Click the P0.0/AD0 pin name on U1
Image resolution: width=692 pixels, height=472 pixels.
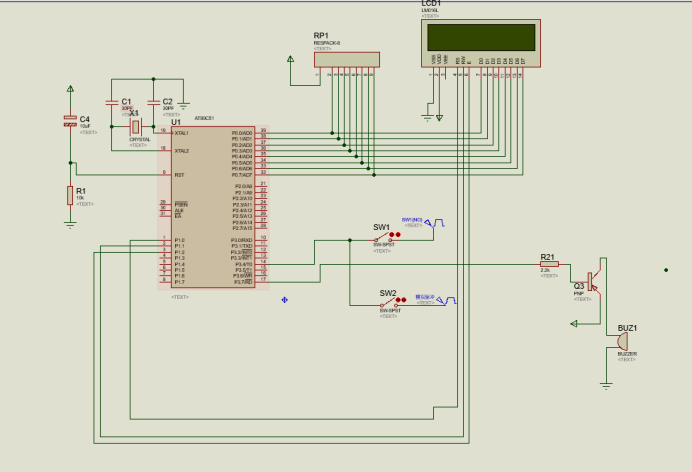(242, 133)
